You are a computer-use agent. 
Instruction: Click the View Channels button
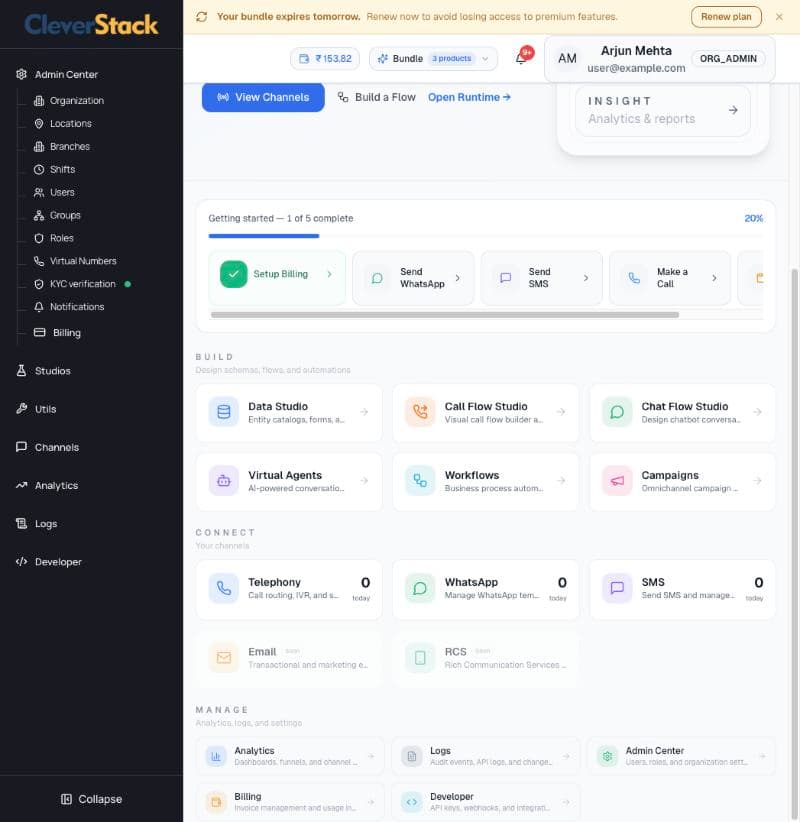[263, 98]
